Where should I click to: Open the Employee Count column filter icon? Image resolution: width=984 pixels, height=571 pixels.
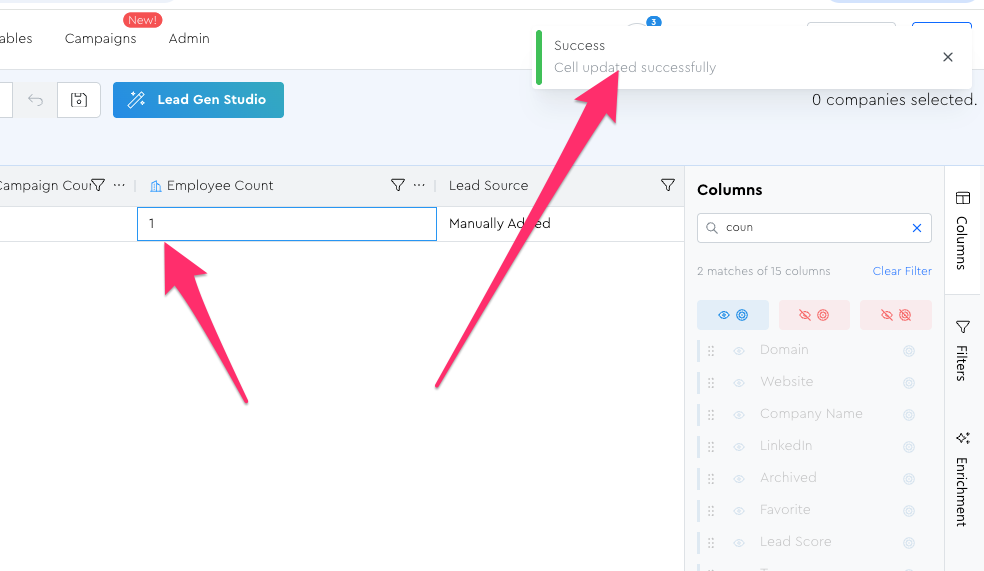click(x=397, y=185)
